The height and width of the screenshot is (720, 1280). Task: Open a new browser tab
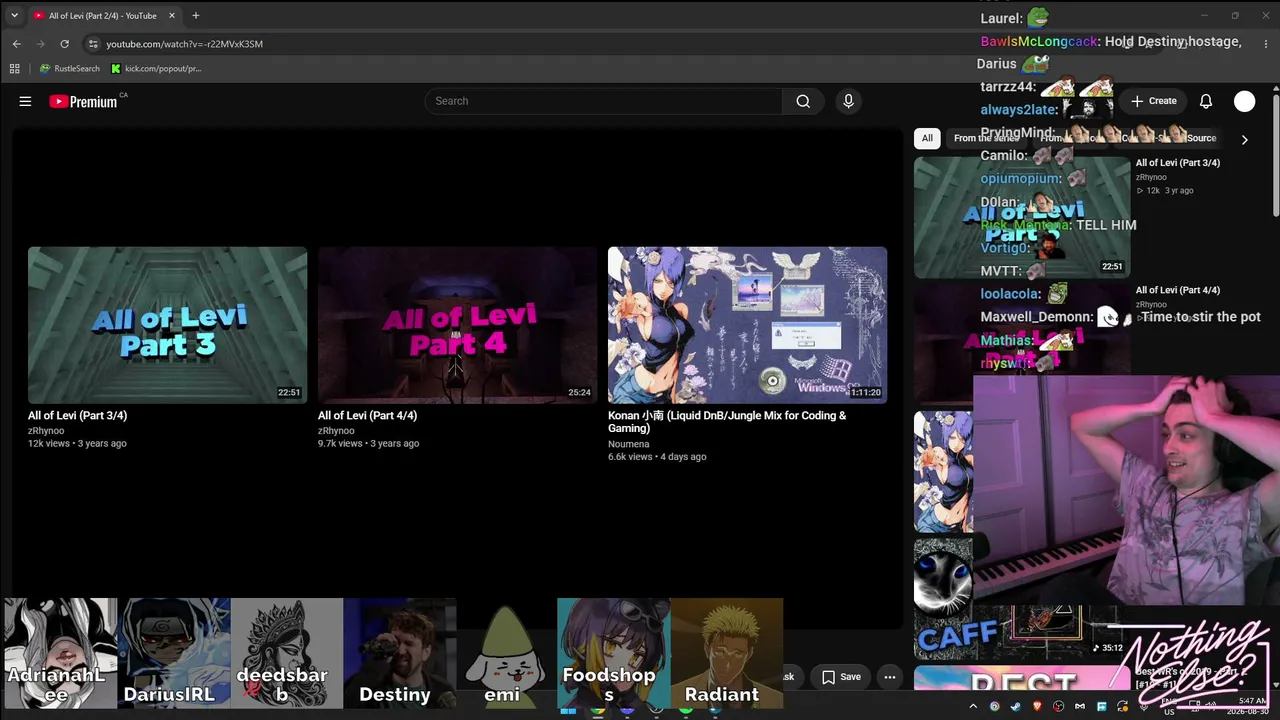click(x=196, y=16)
